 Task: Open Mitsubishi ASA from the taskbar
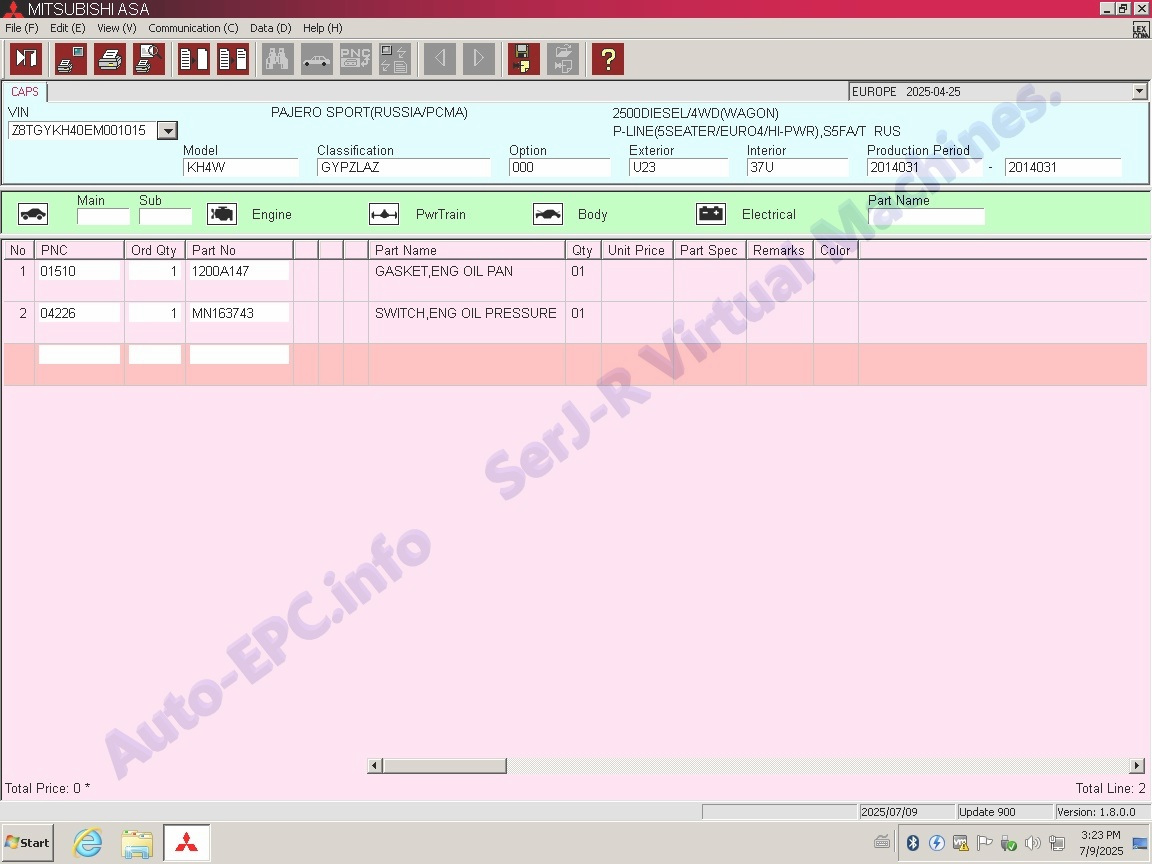point(186,843)
